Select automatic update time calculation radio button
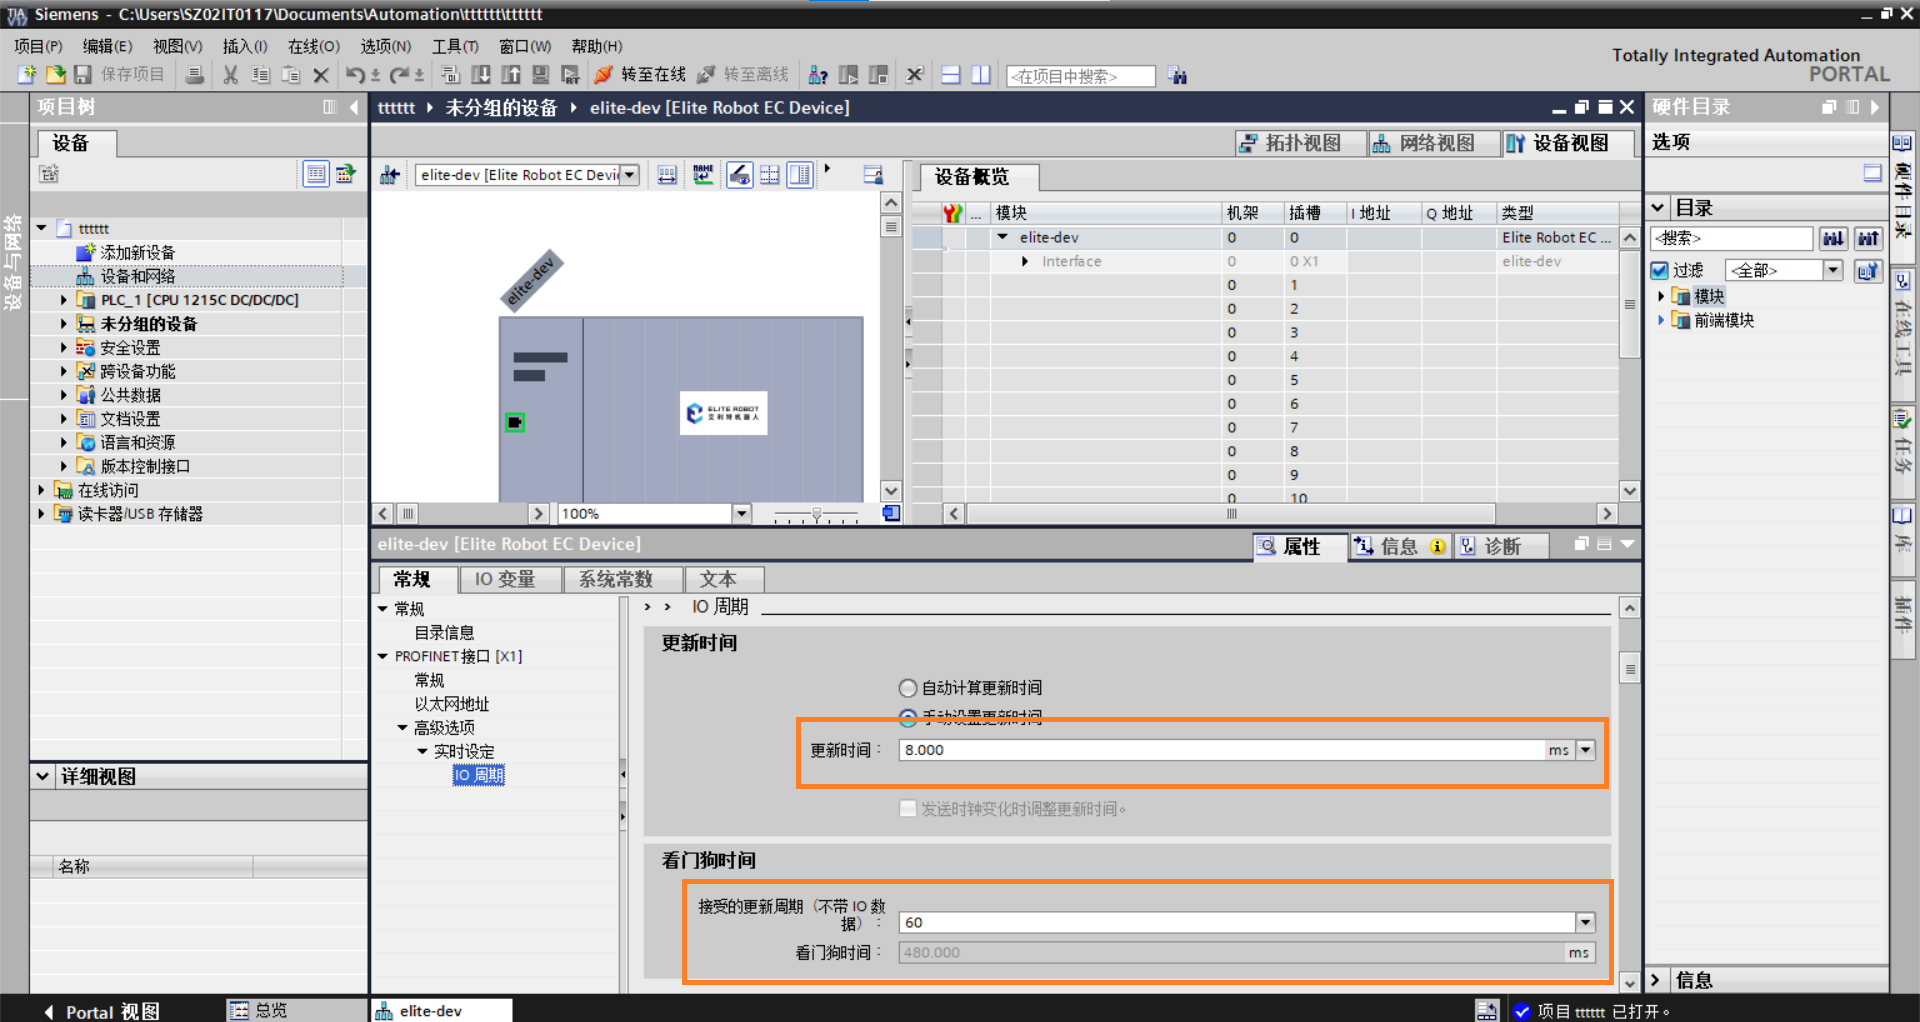Image resolution: width=1920 pixels, height=1022 pixels. click(908, 688)
